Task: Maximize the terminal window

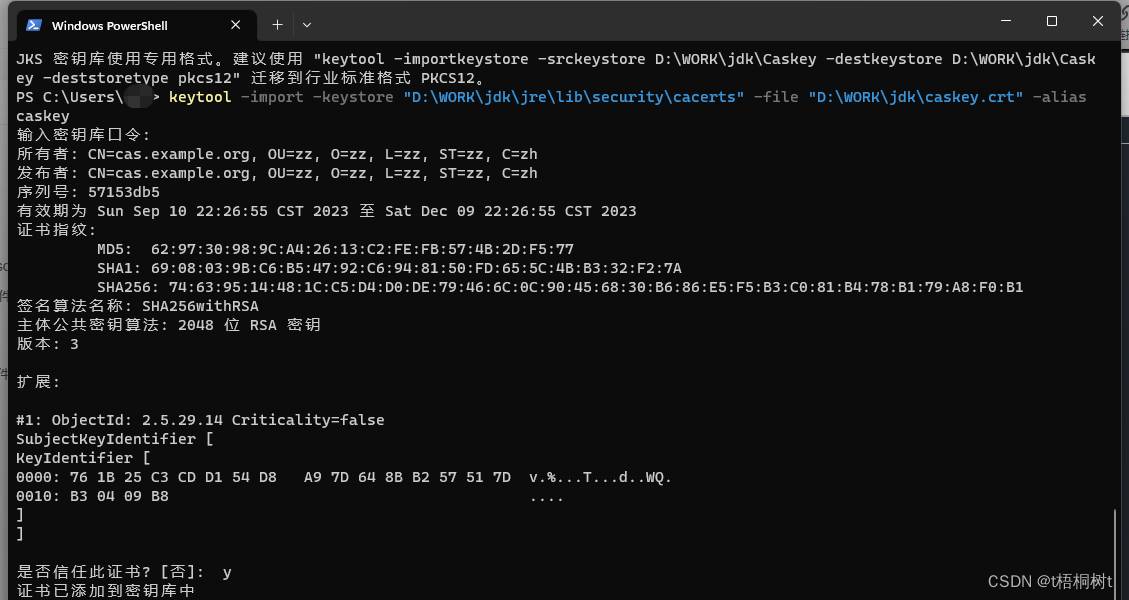Action: coord(1052,21)
